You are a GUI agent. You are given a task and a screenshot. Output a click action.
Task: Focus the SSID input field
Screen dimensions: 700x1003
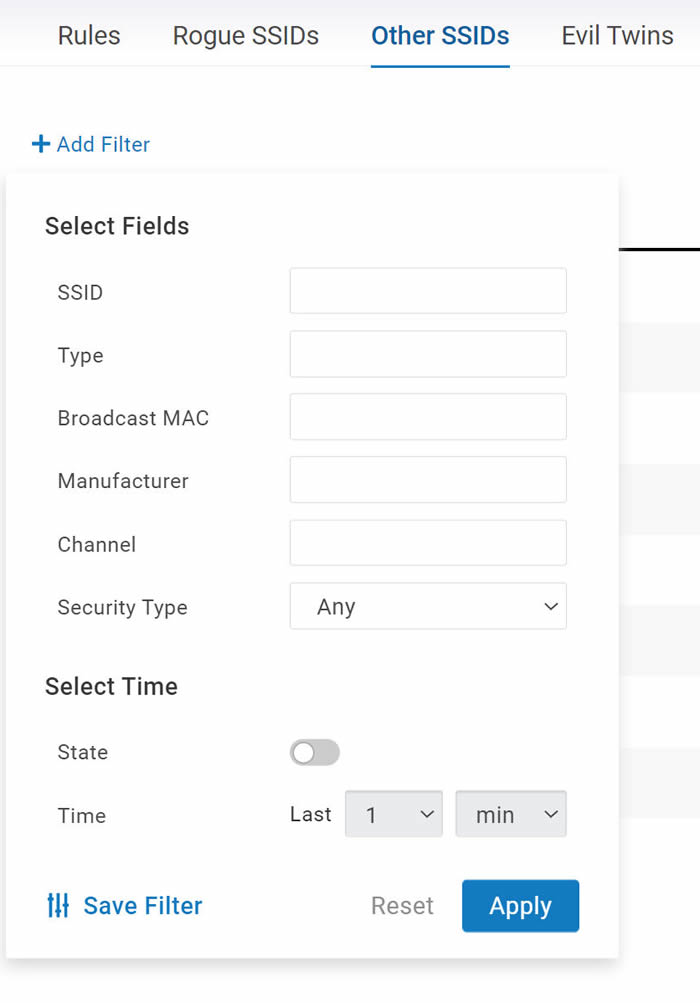428,291
